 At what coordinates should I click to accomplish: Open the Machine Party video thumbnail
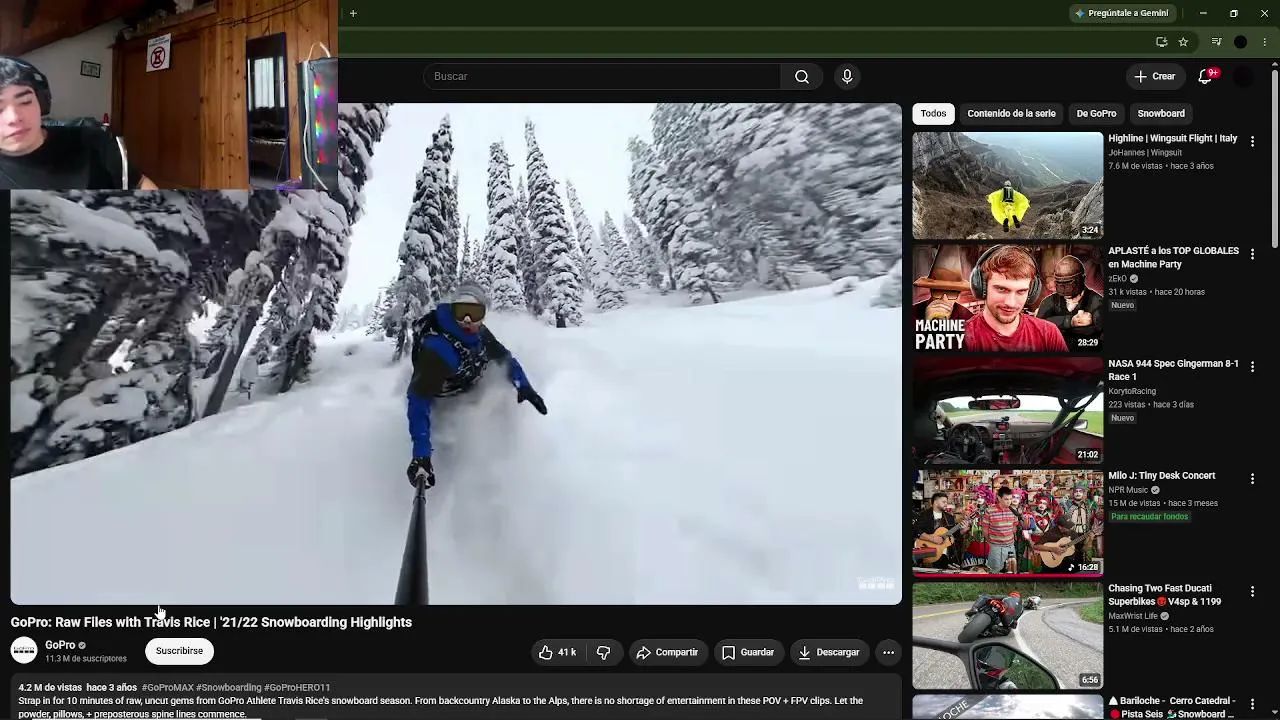pos(1008,298)
